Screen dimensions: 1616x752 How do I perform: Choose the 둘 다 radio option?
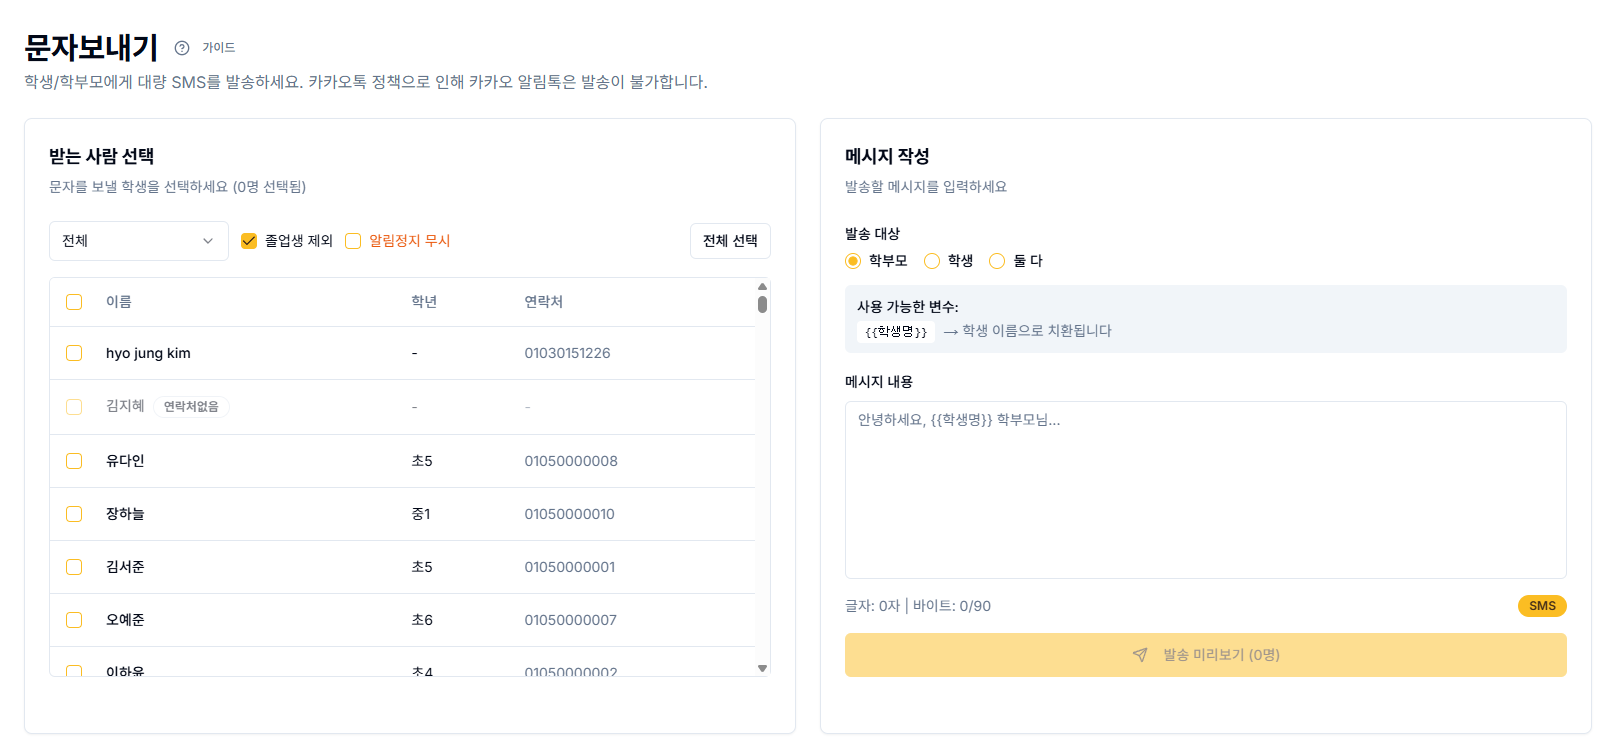tap(997, 261)
